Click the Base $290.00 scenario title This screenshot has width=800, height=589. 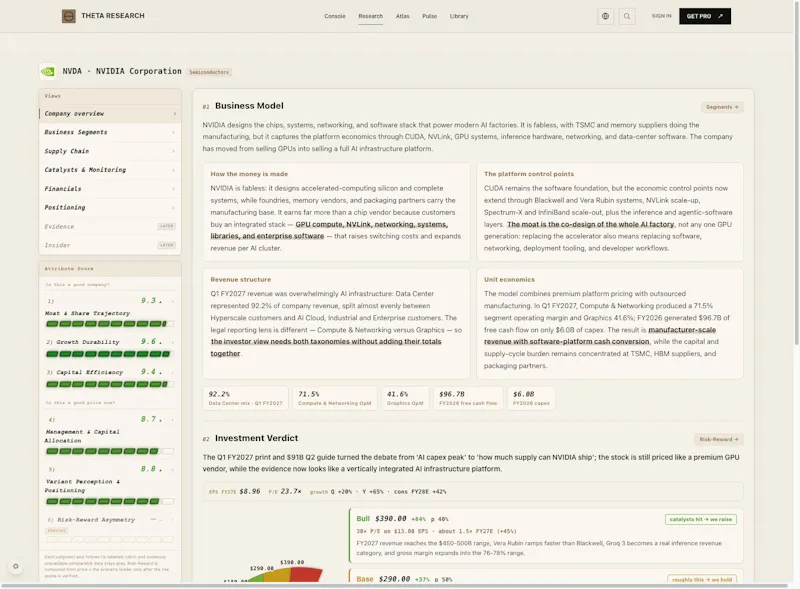pyautogui.click(x=383, y=579)
